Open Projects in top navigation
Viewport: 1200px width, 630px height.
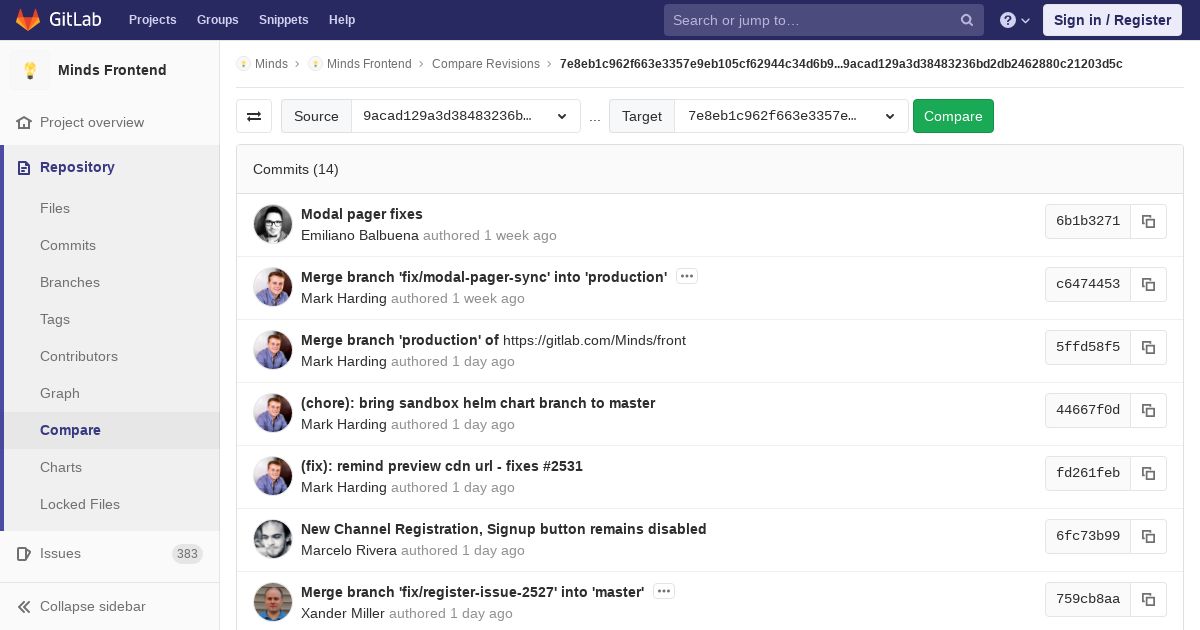coord(152,20)
